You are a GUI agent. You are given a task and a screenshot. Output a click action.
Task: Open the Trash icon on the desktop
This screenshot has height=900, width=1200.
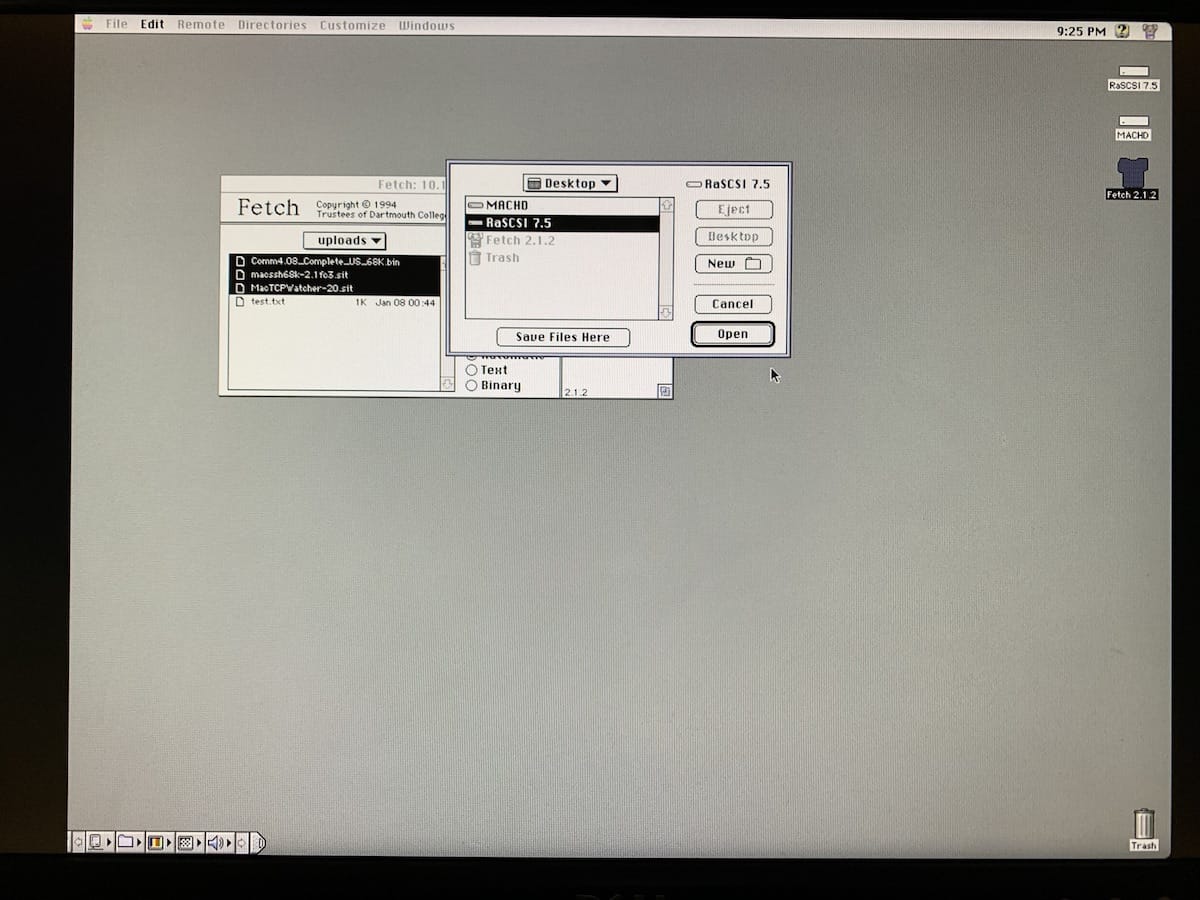tap(1143, 830)
